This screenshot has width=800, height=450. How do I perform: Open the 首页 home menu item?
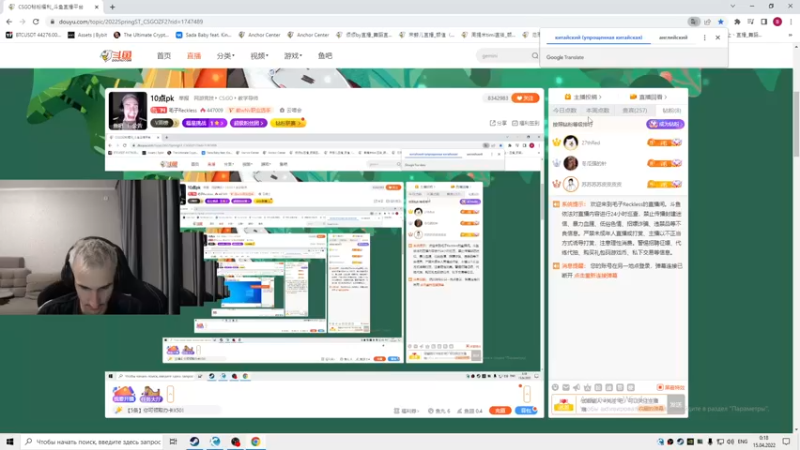pos(164,56)
